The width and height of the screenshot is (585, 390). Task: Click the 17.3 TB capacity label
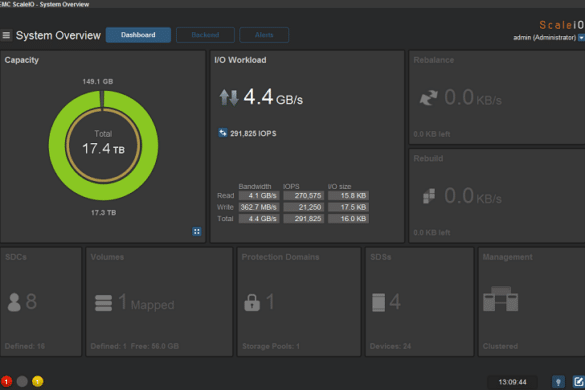(x=103, y=213)
